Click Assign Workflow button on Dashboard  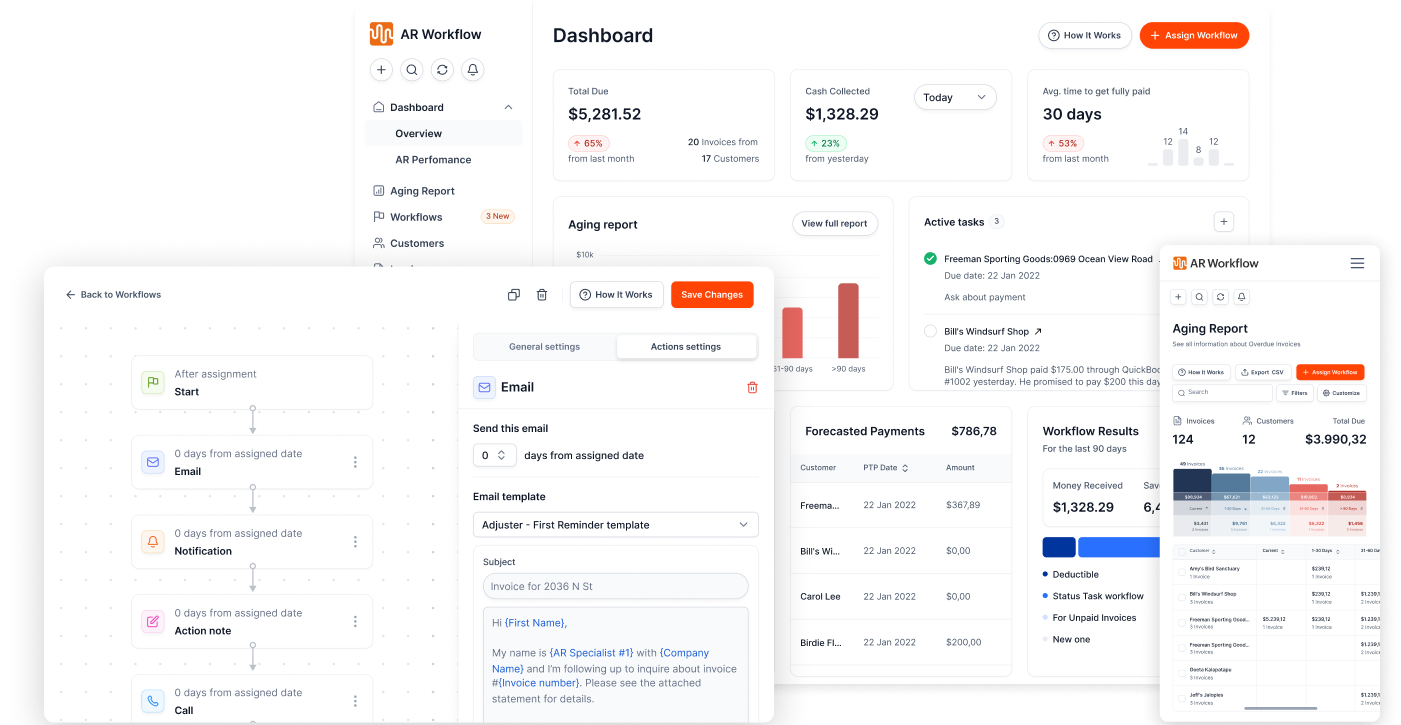click(1194, 35)
